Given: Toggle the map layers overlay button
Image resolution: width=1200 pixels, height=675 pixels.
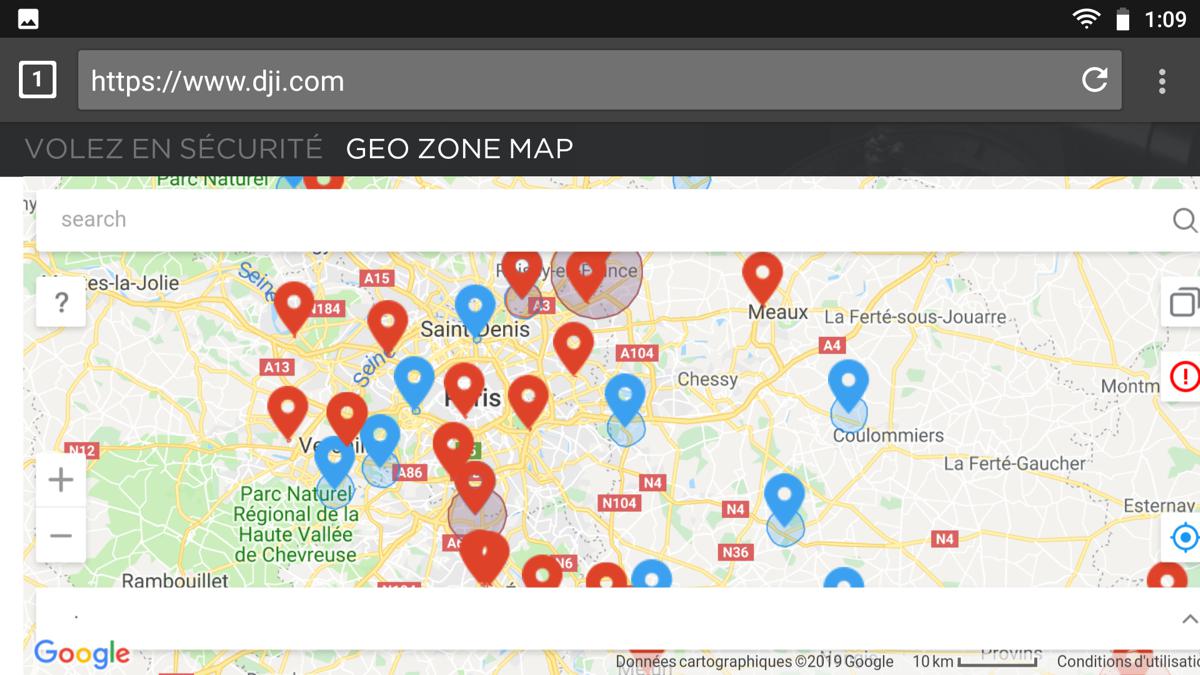Looking at the screenshot, I should [x=1184, y=301].
